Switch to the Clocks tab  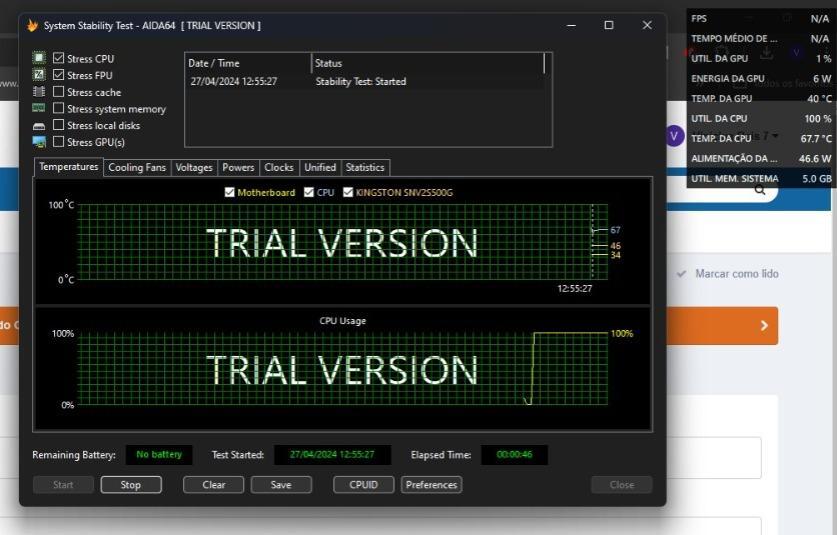click(x=279, y=168)
